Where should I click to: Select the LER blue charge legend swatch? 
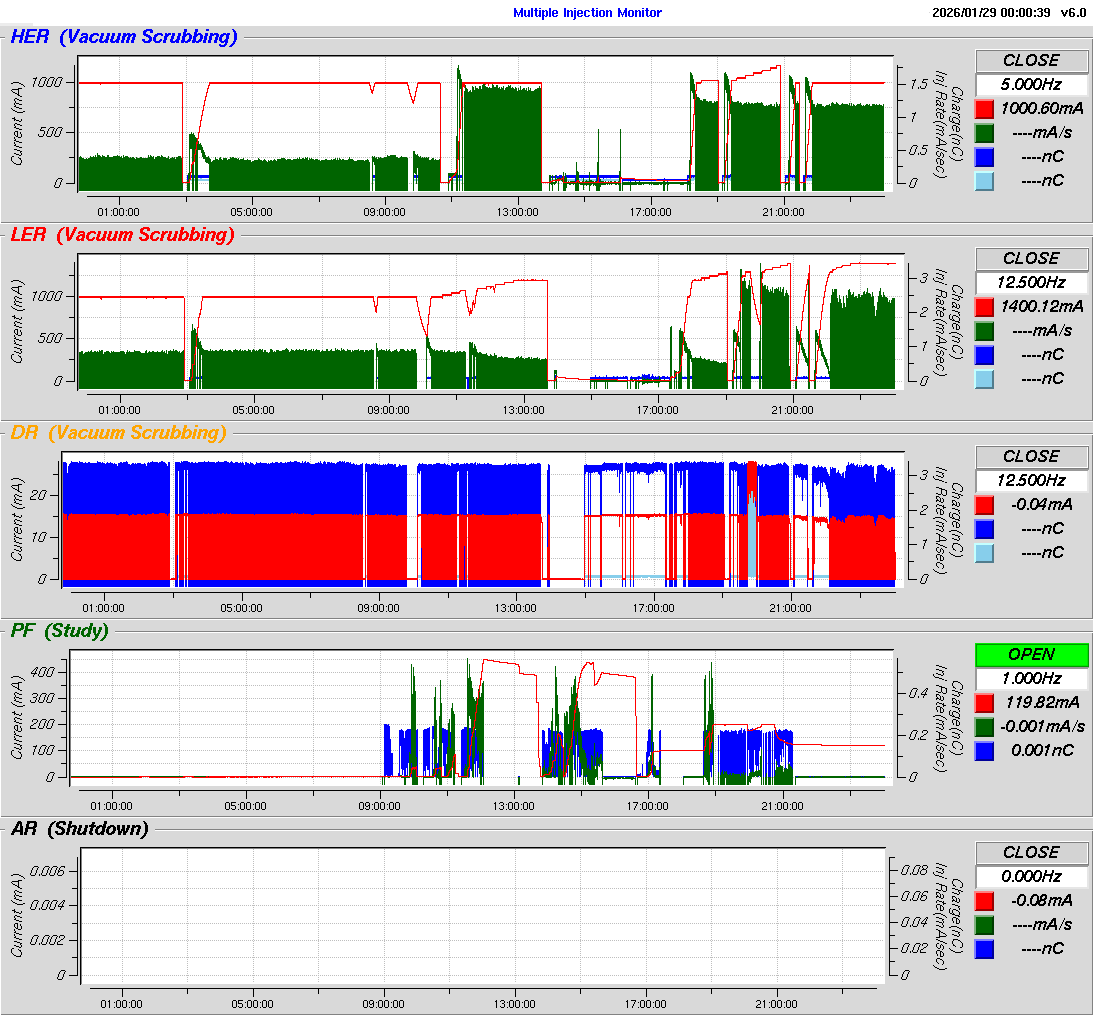(984, 355)
